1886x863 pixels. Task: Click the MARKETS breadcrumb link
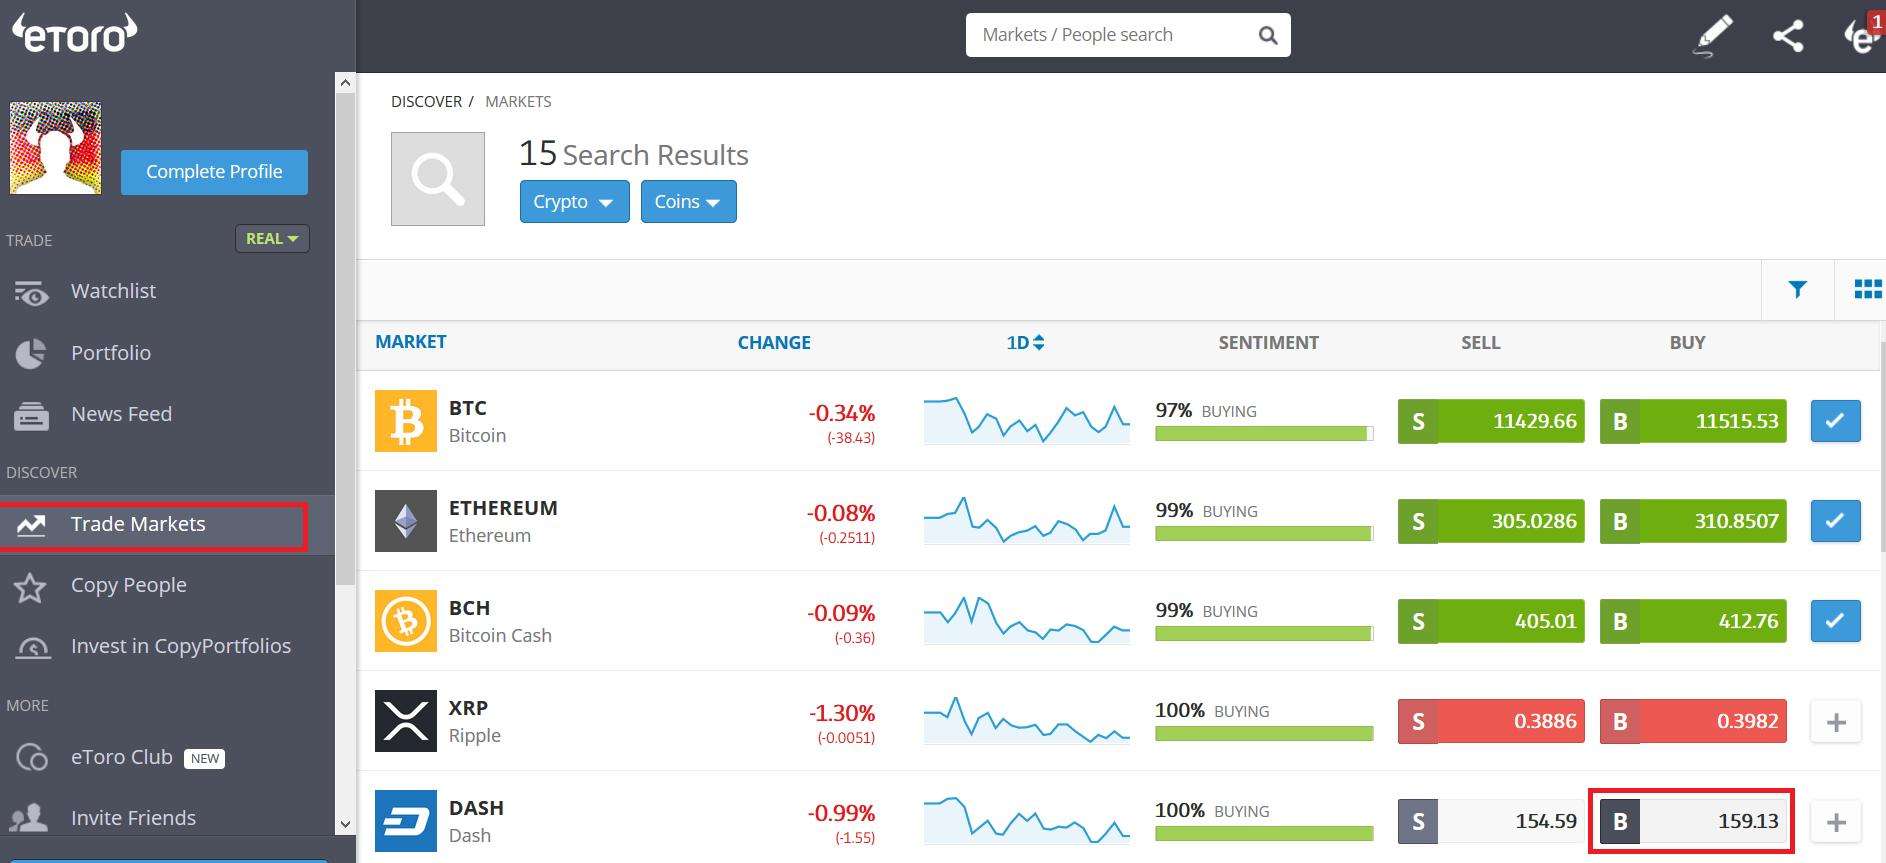[x=518, y=102]
